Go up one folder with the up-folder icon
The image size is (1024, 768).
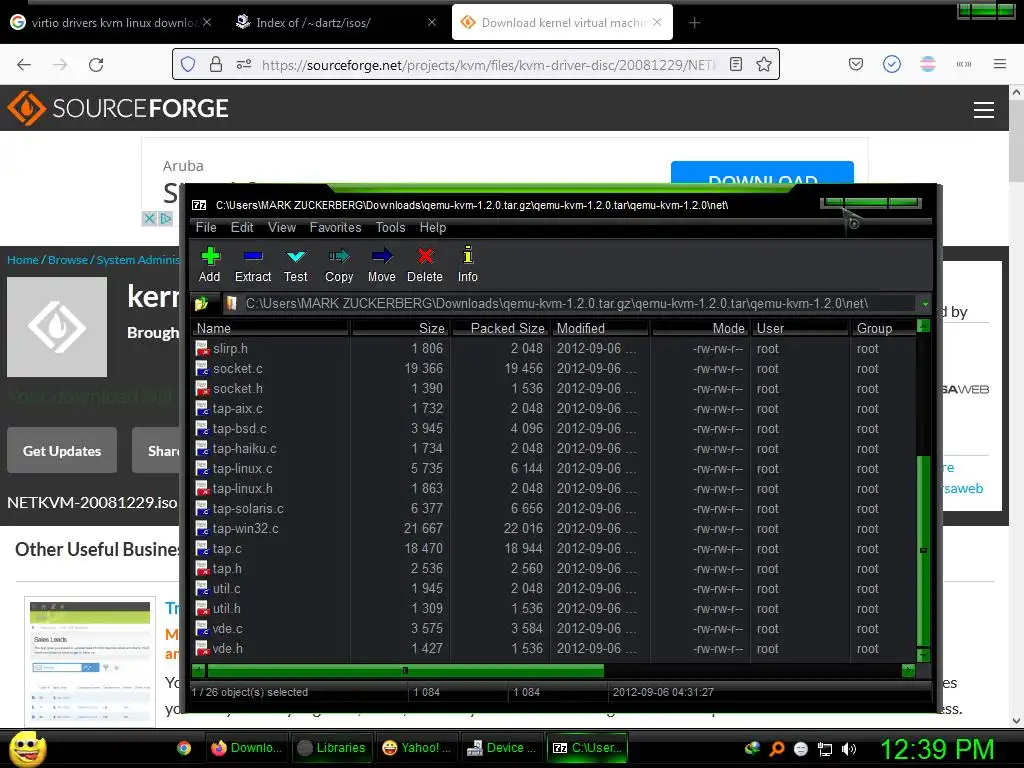201,303
